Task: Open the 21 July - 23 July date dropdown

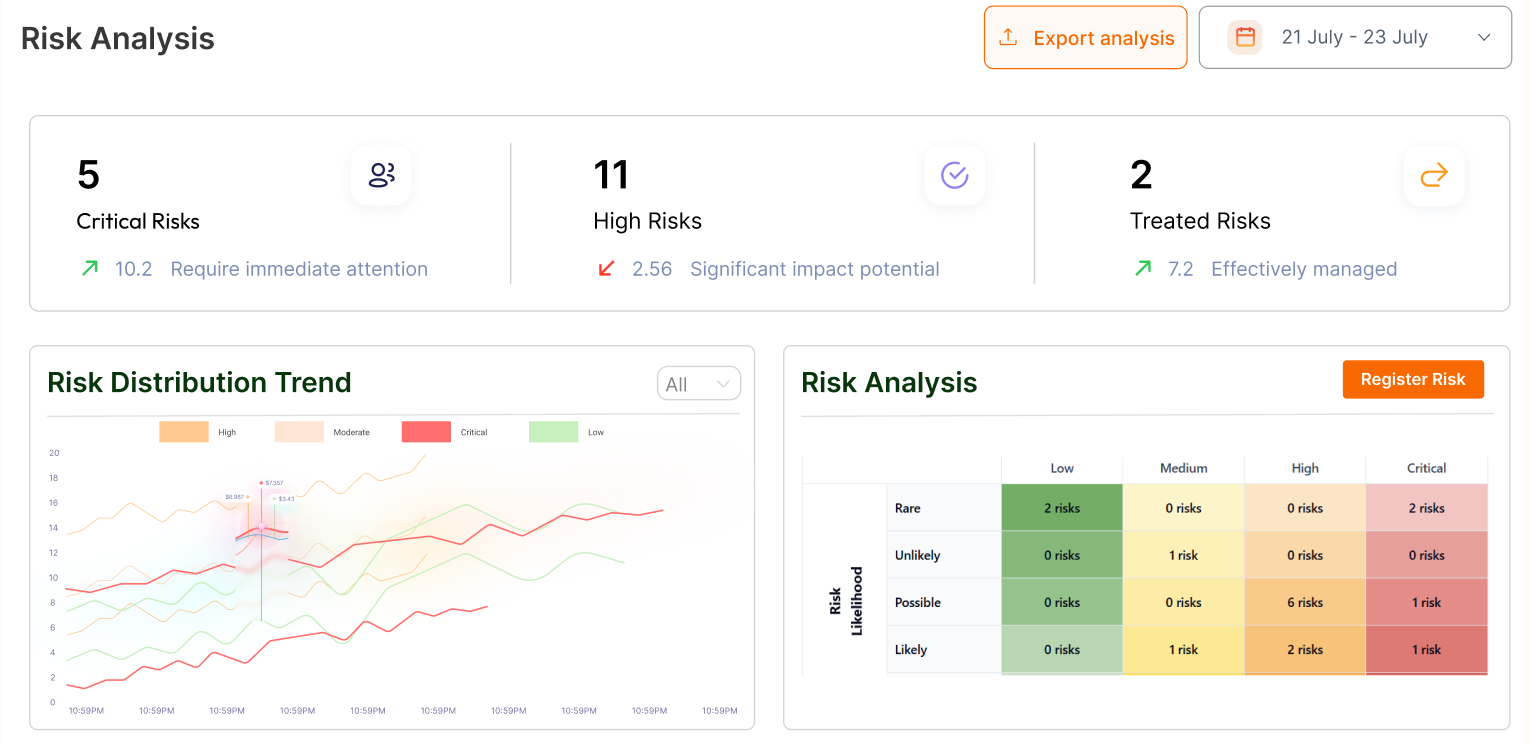Action: coord(1354,38)
